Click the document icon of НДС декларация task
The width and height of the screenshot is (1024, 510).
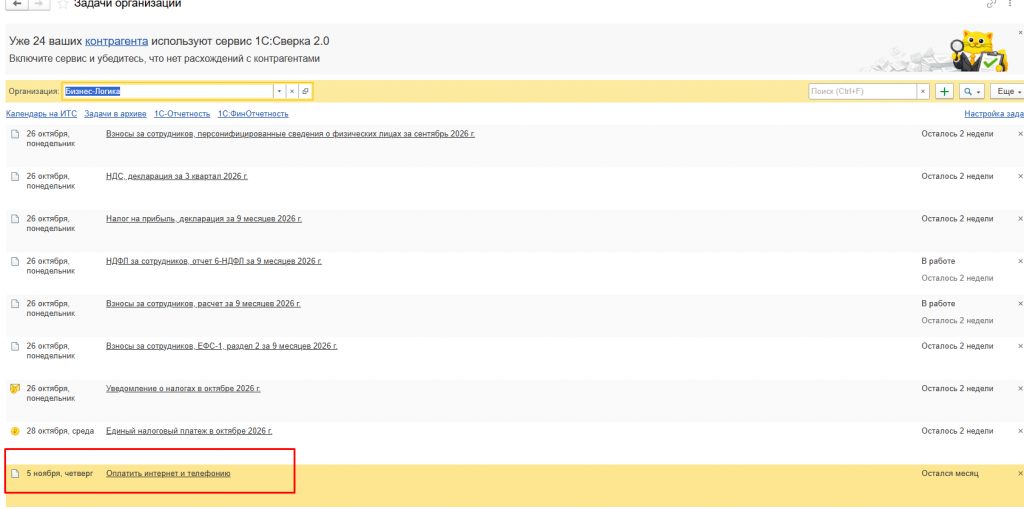point(15,176)
